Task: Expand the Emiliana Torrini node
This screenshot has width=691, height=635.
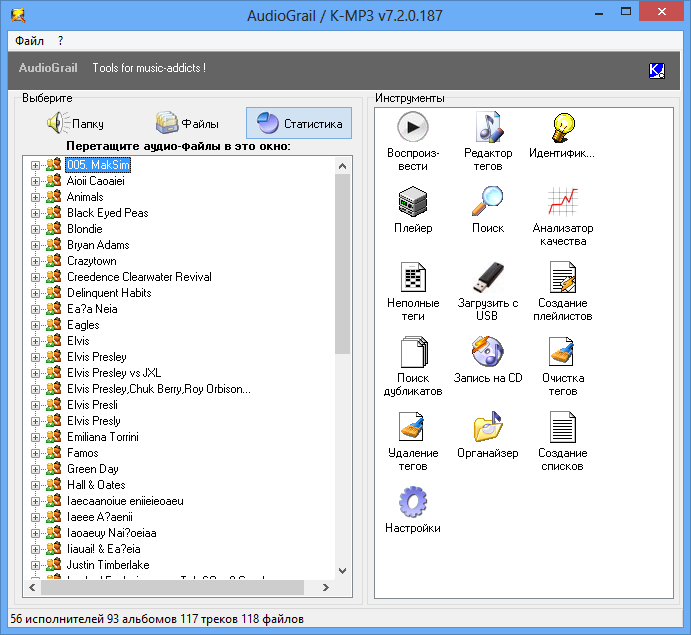Action: click(x=35, y=438)
